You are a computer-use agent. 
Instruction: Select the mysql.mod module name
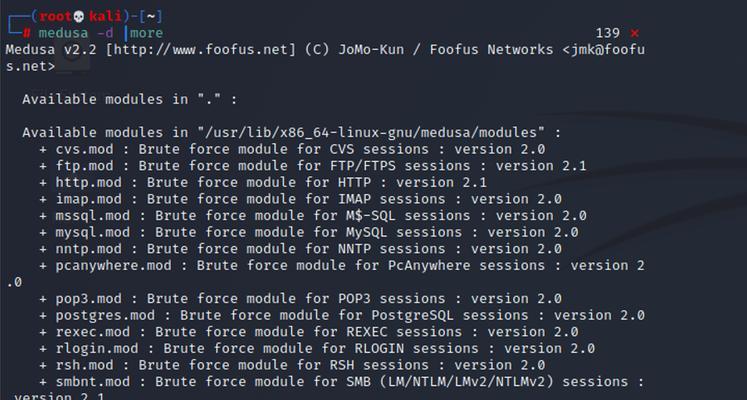click(x=93, y=232)
